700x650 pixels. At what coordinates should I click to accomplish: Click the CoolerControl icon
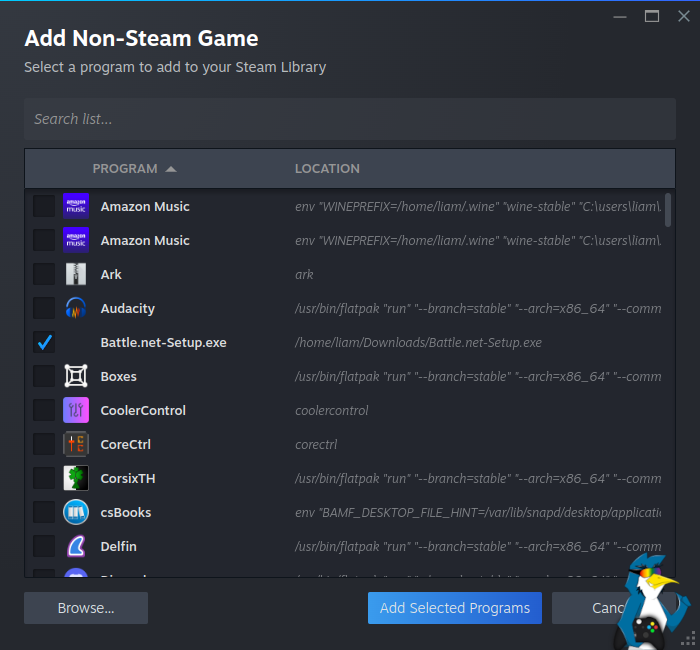click(x=76, y=410)
